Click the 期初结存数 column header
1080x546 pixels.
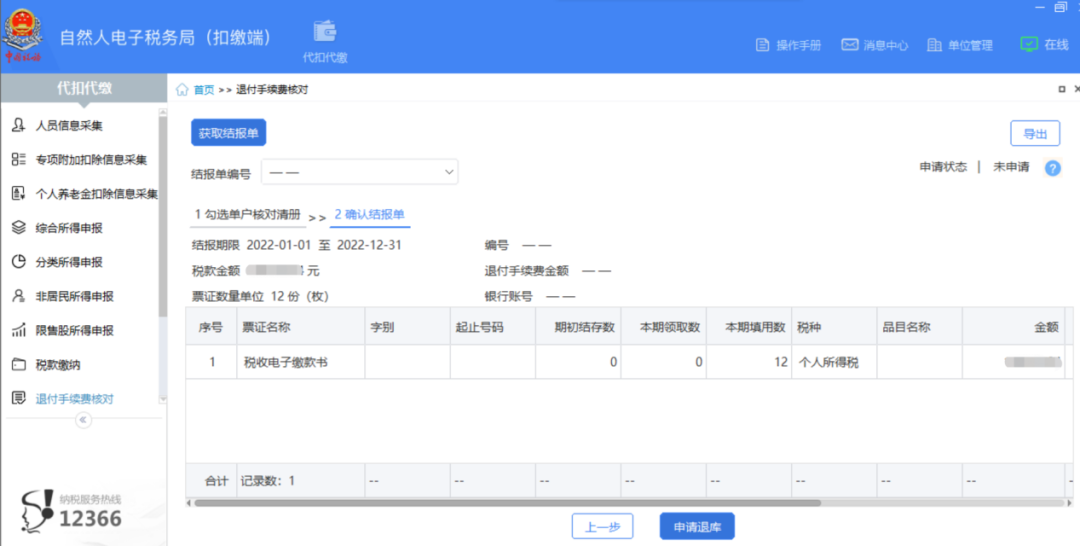[578, 327]
